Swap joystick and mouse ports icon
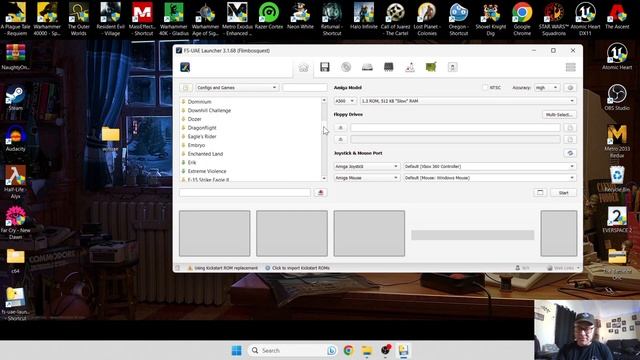The height and width of the screenshot is (360, 640). (570, 153)
